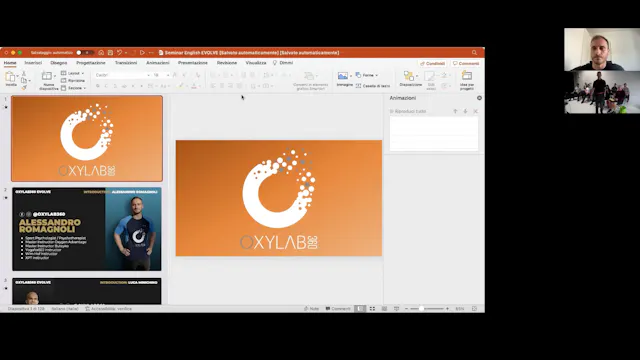
Task: Open the font name combo box
Action: (x=122, y=75)
